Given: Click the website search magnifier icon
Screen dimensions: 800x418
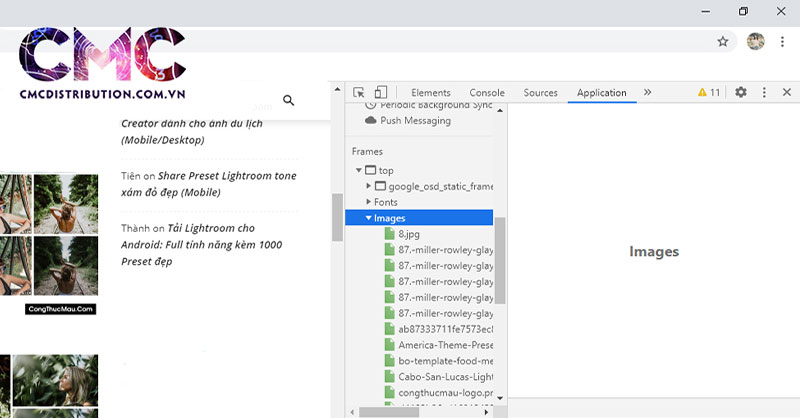Looking at the screenshot, I should coord(289,100).
